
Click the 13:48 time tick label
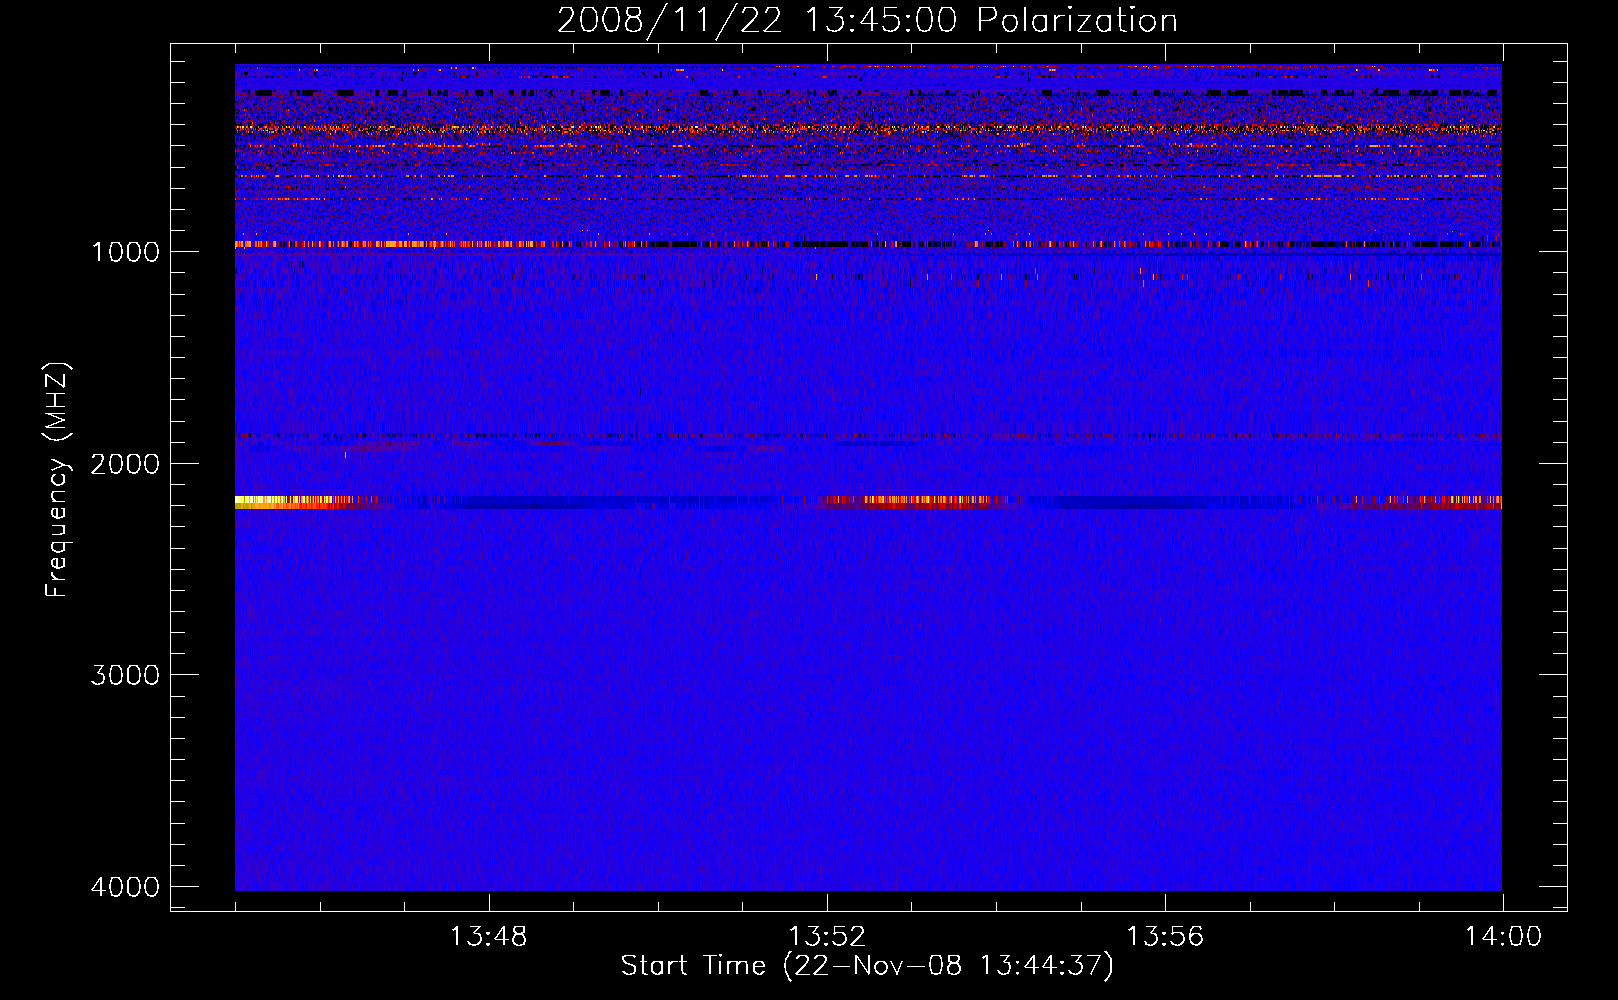tap(488, 937)
